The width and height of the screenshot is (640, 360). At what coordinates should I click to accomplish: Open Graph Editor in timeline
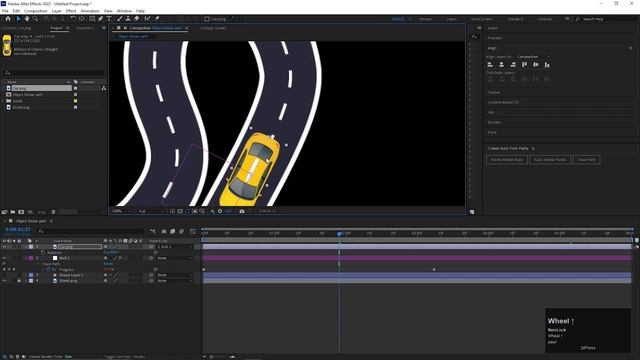193,231
